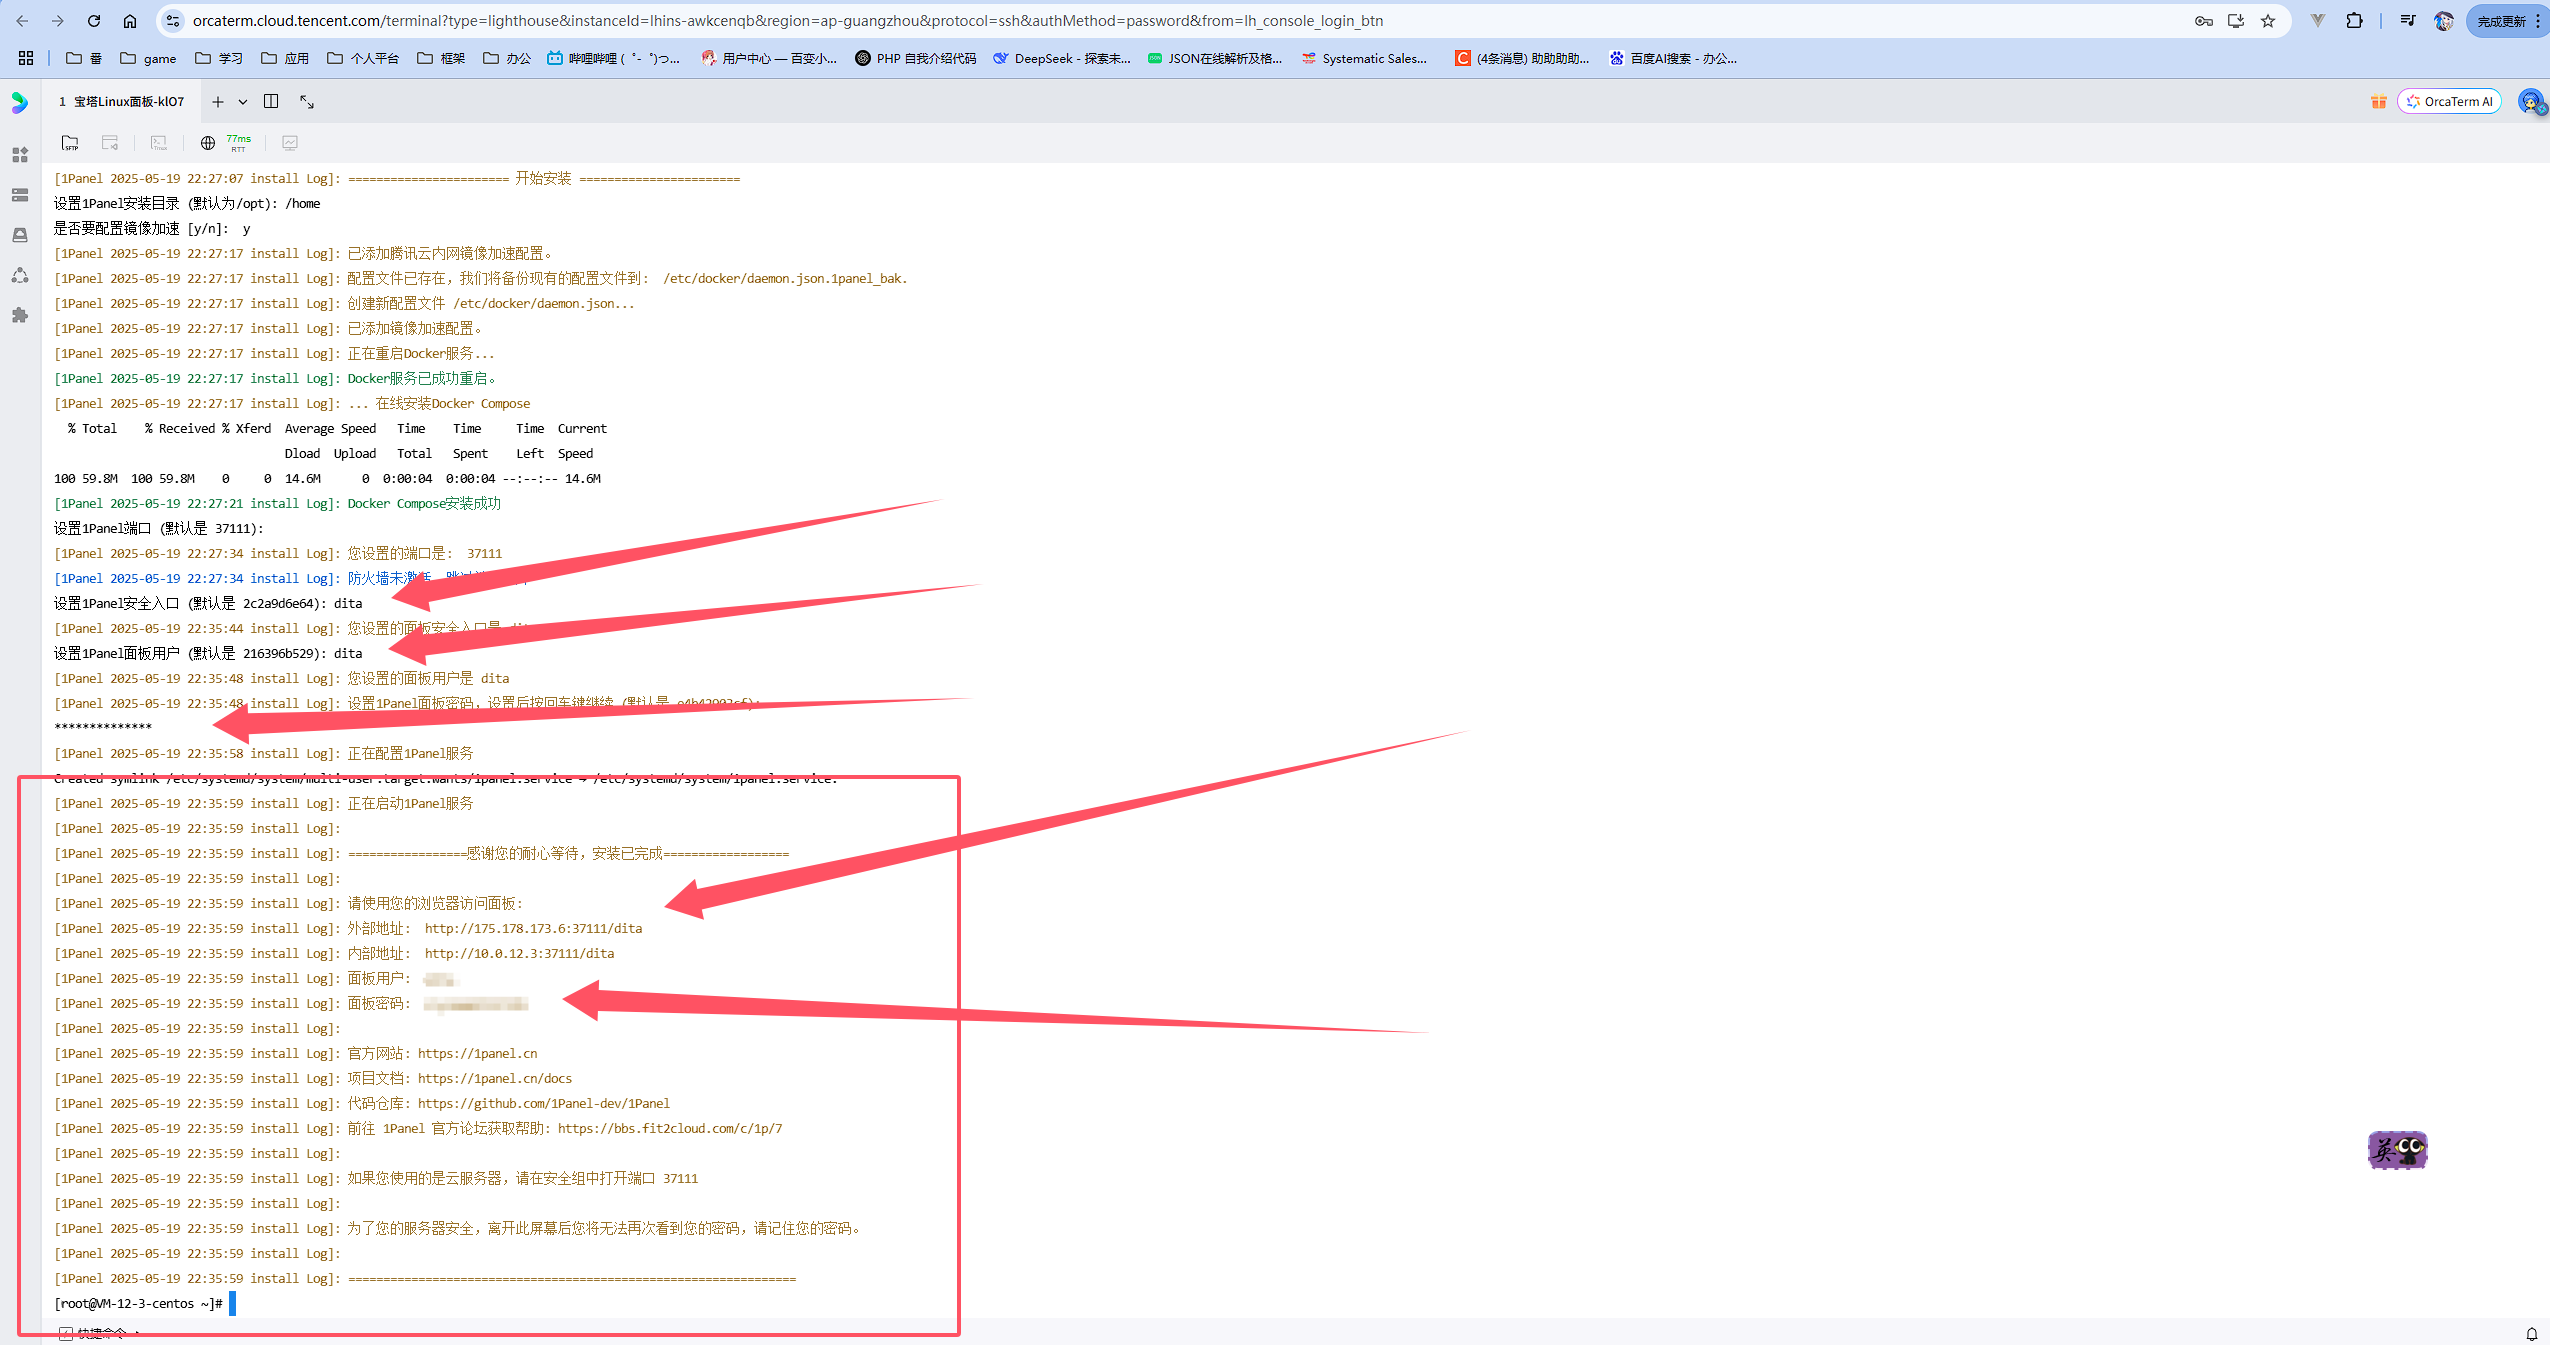The image size is (2550, 1345).
Task: Expand the new-tab dropdown arrow
Action: (x=243, y=102)
